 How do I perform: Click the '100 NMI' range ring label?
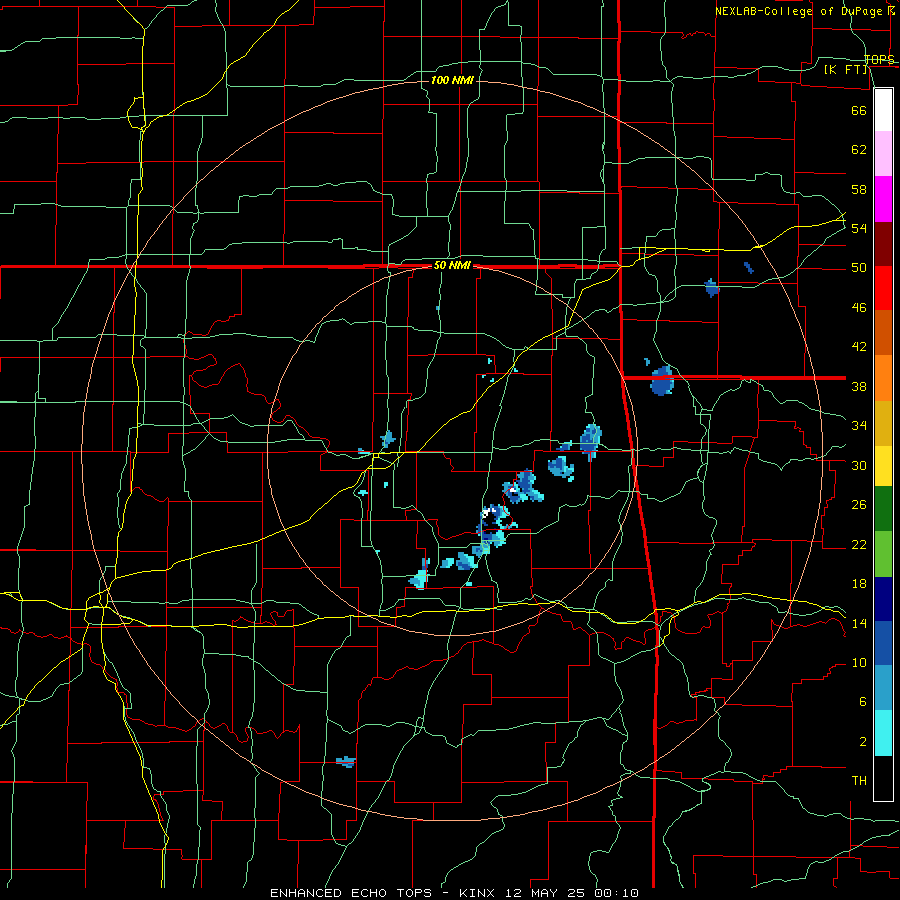click(x=452, y=80)
